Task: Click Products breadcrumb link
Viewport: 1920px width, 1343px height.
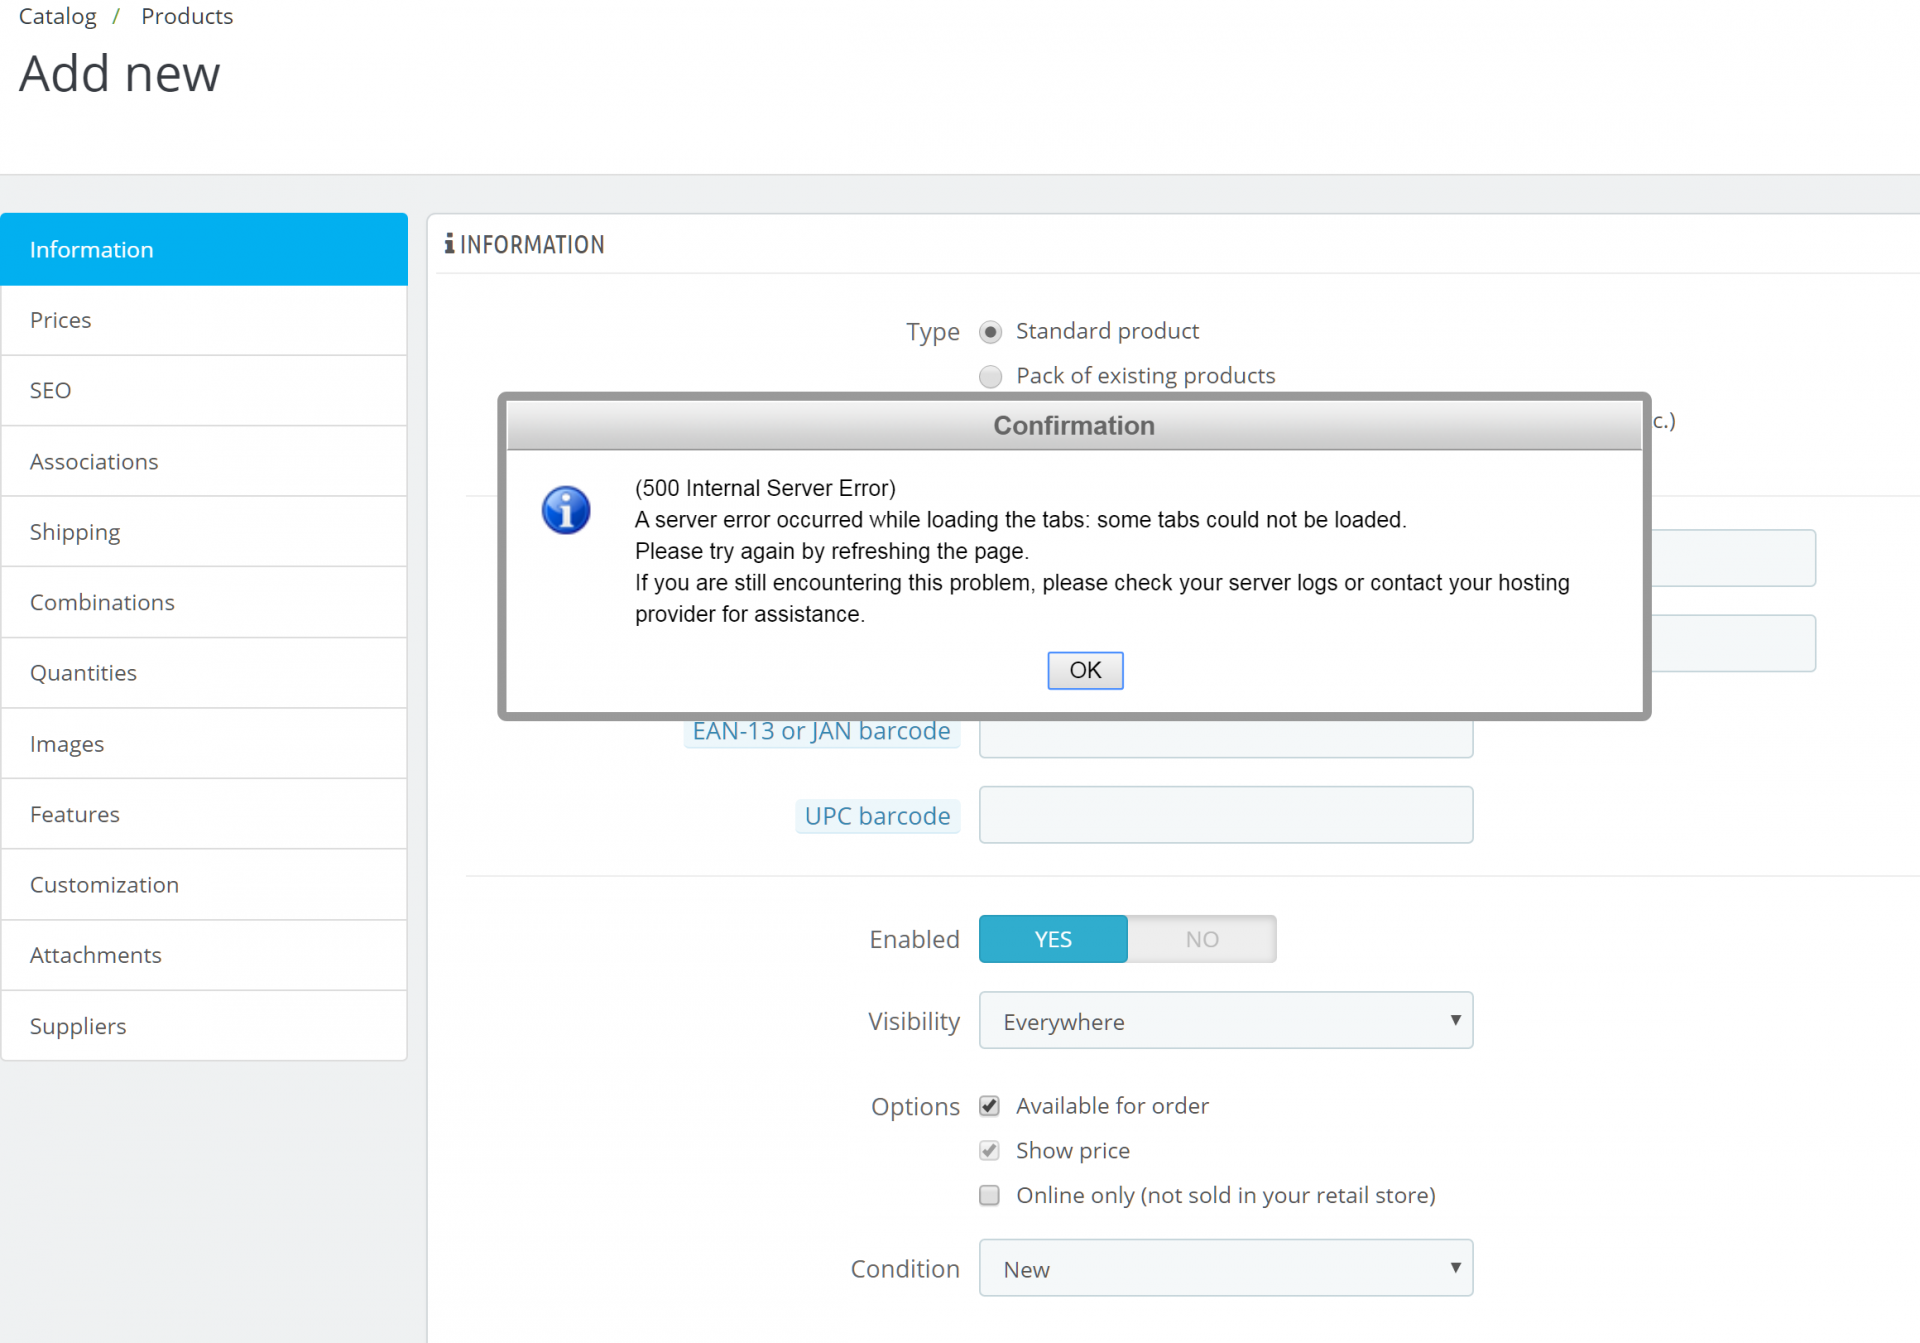Action: (x=187, y=16)
